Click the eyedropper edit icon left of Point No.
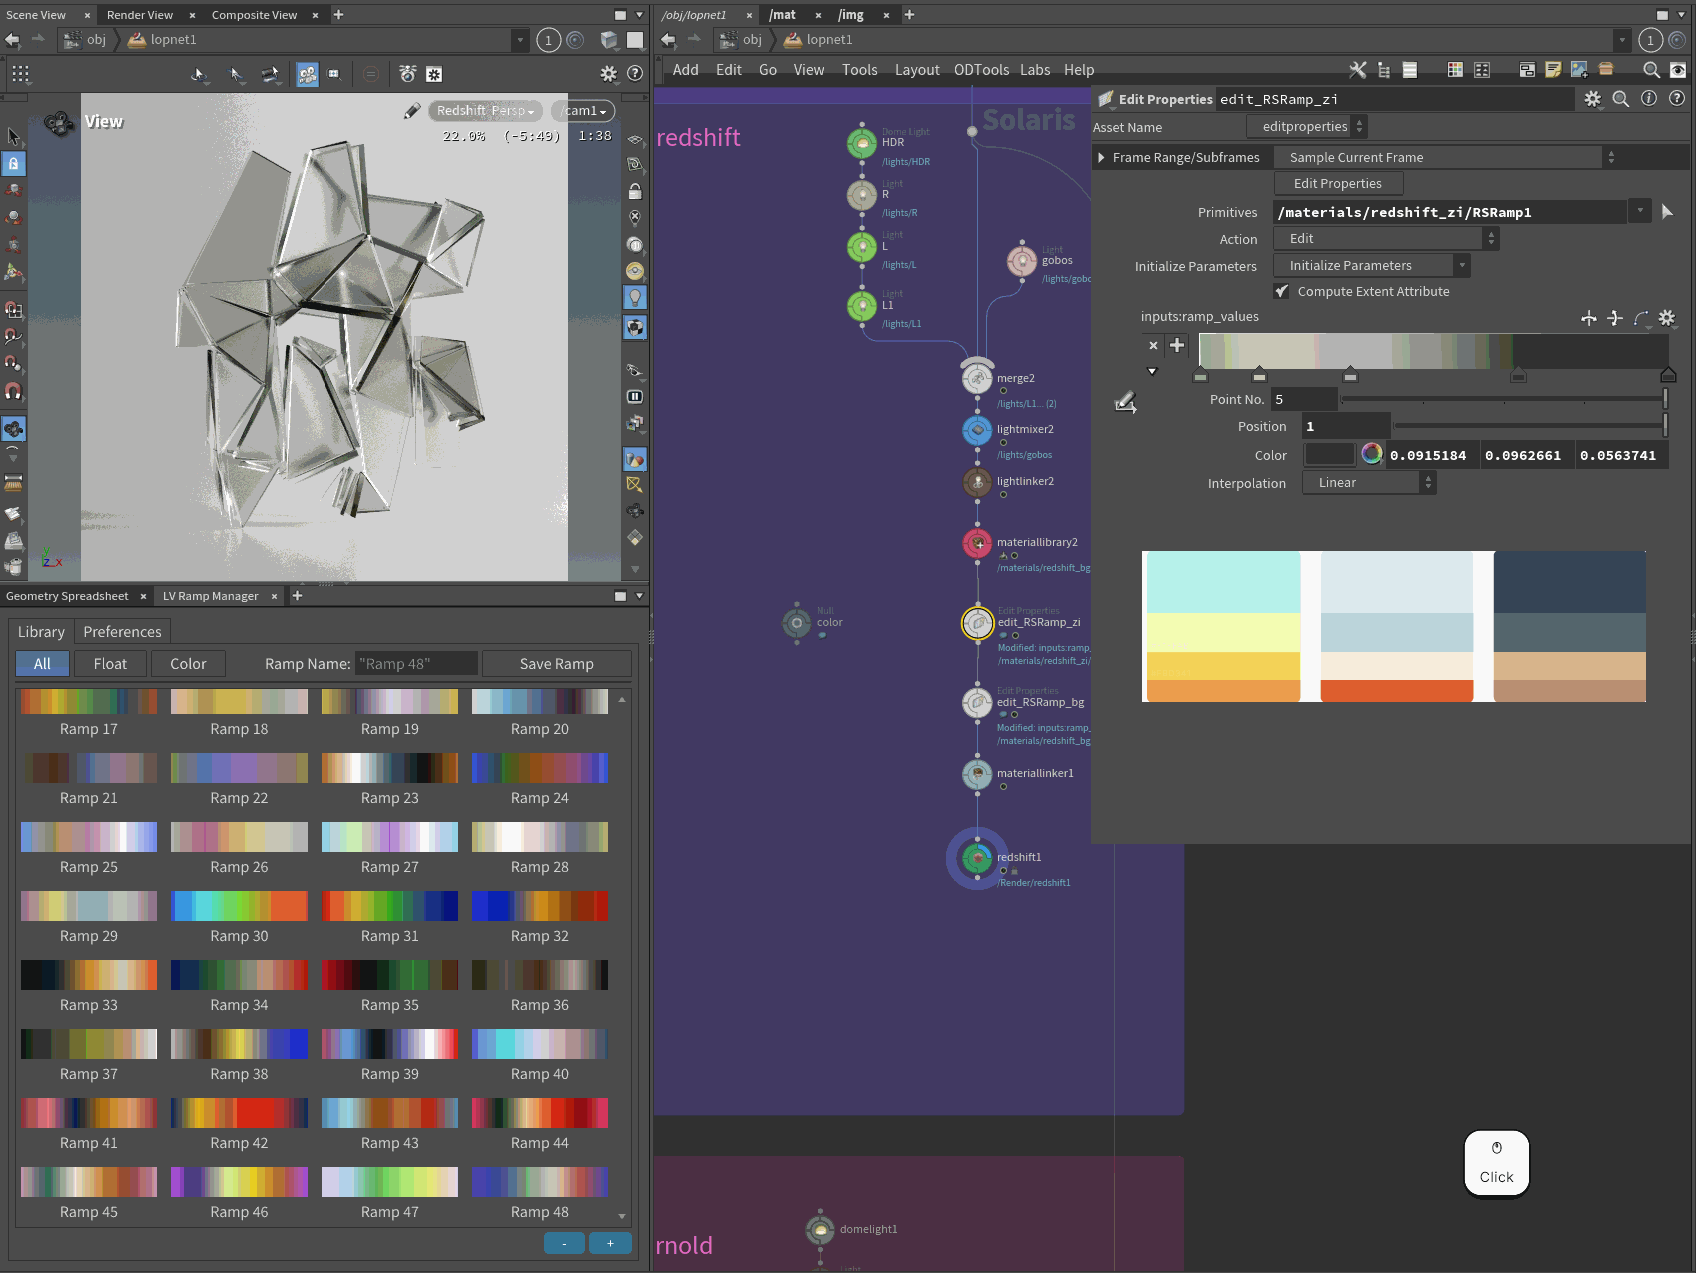Viewport: 1696px width, 1273px height. coord(1126,402)
